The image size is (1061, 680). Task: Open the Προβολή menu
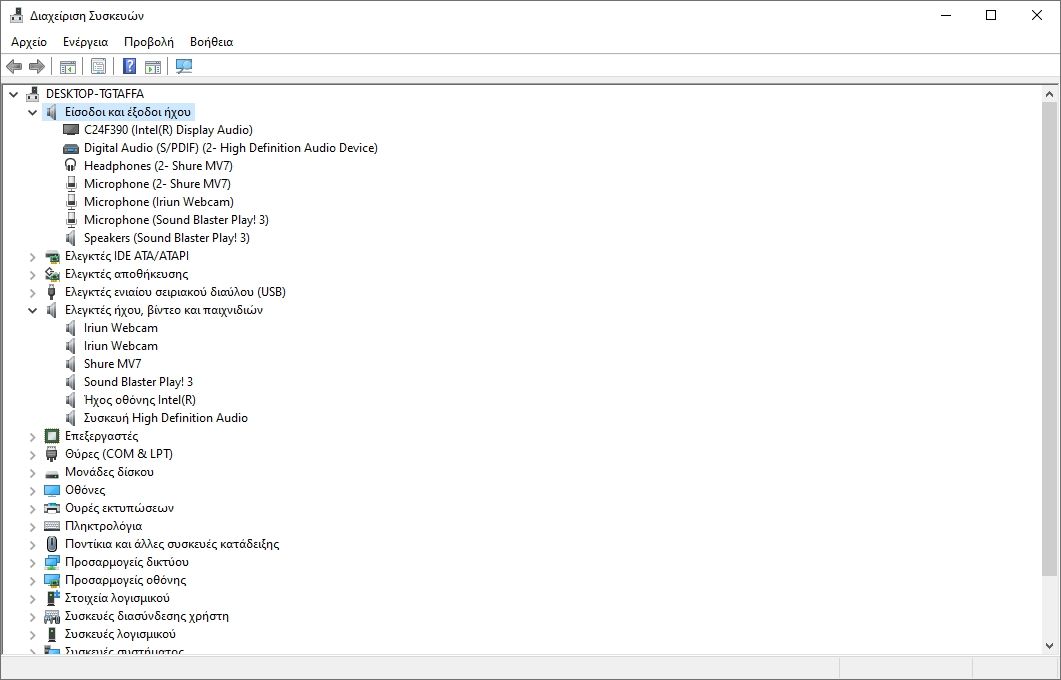150,42
